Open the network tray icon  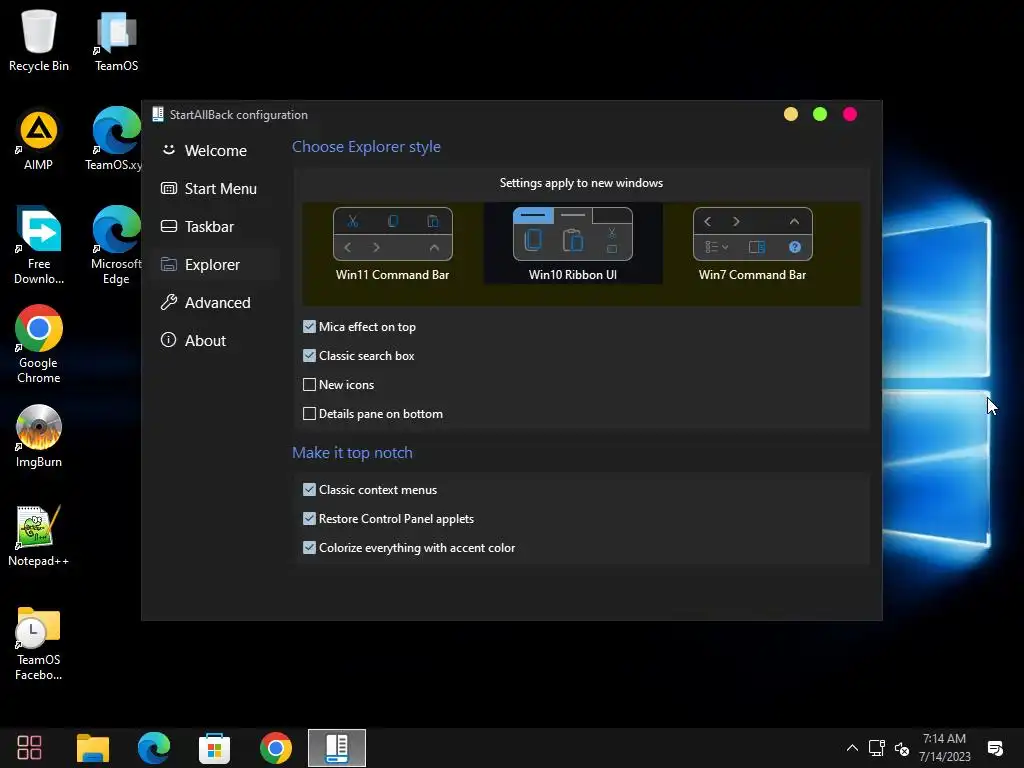click(x=876, y=748)
